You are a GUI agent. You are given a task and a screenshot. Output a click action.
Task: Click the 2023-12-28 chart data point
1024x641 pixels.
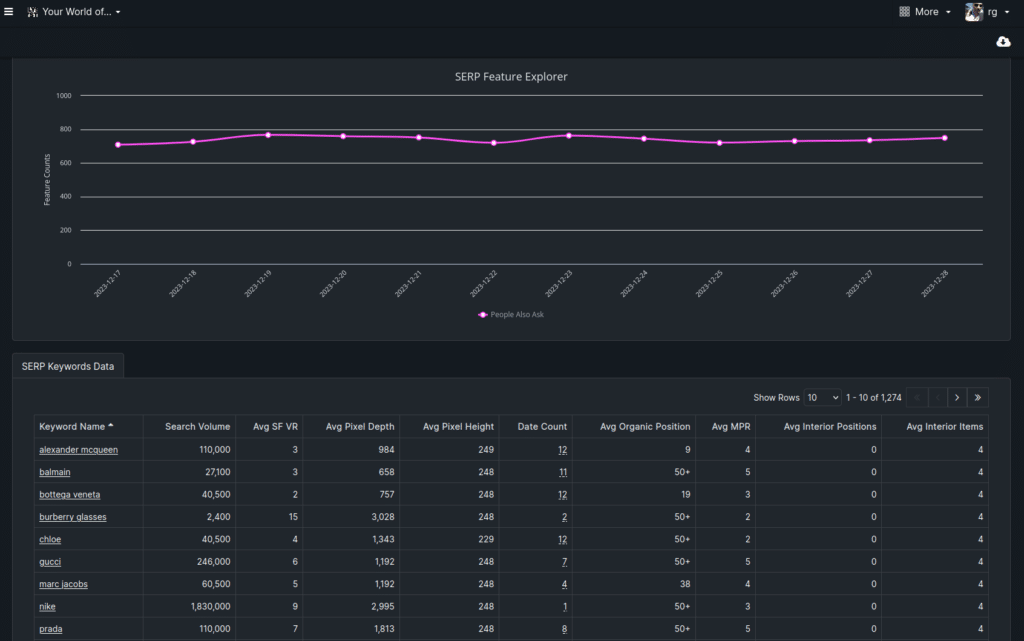coord(945,138)
